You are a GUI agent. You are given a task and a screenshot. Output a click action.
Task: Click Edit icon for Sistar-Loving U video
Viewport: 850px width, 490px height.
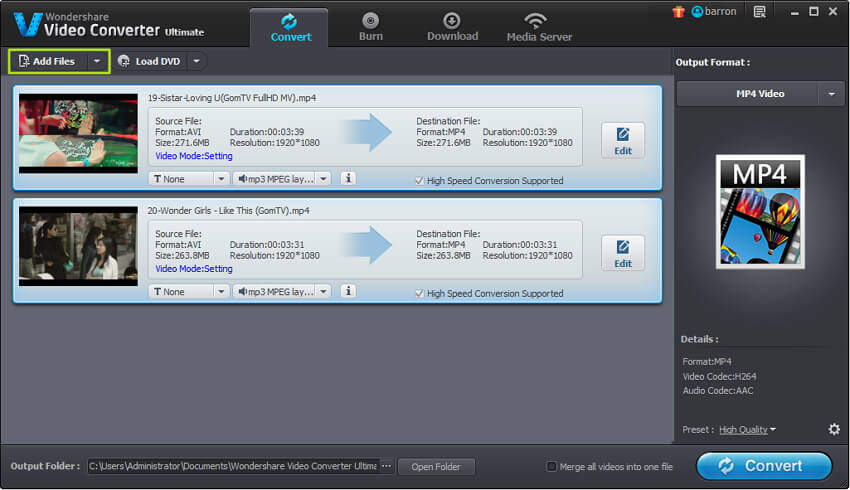coord(623,140)
